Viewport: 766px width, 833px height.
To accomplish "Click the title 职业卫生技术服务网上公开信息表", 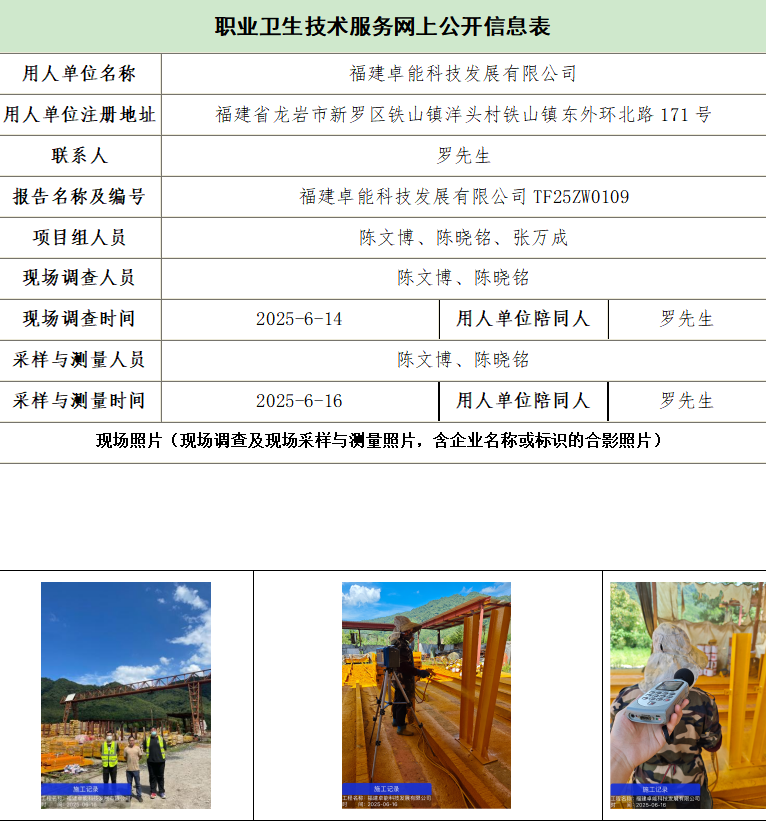I will coord(382,26).
